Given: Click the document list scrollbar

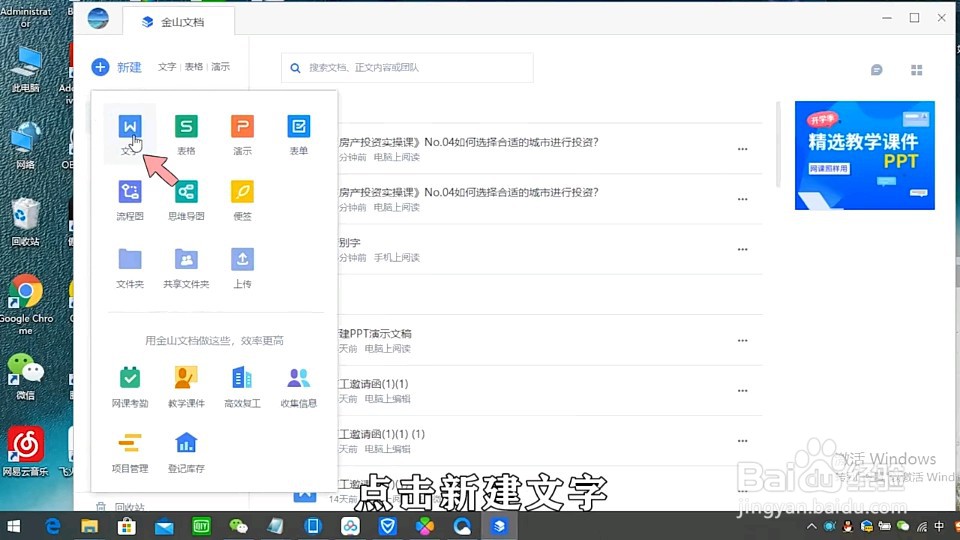Looking at the screenshot, I should [x=778, y=144].
